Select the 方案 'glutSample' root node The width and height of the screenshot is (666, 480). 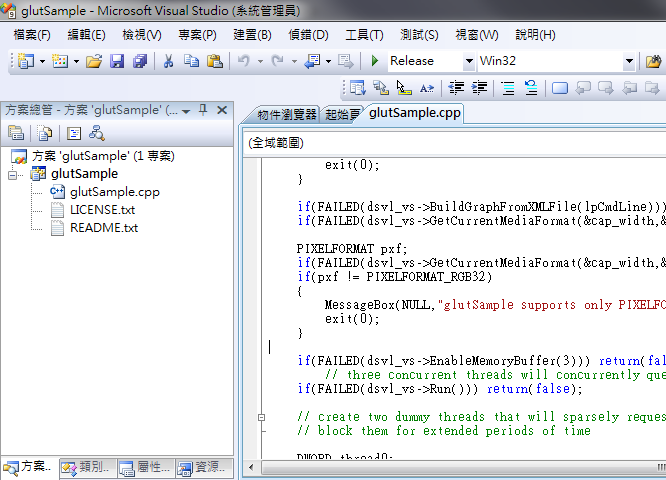(x=103, y=156)
